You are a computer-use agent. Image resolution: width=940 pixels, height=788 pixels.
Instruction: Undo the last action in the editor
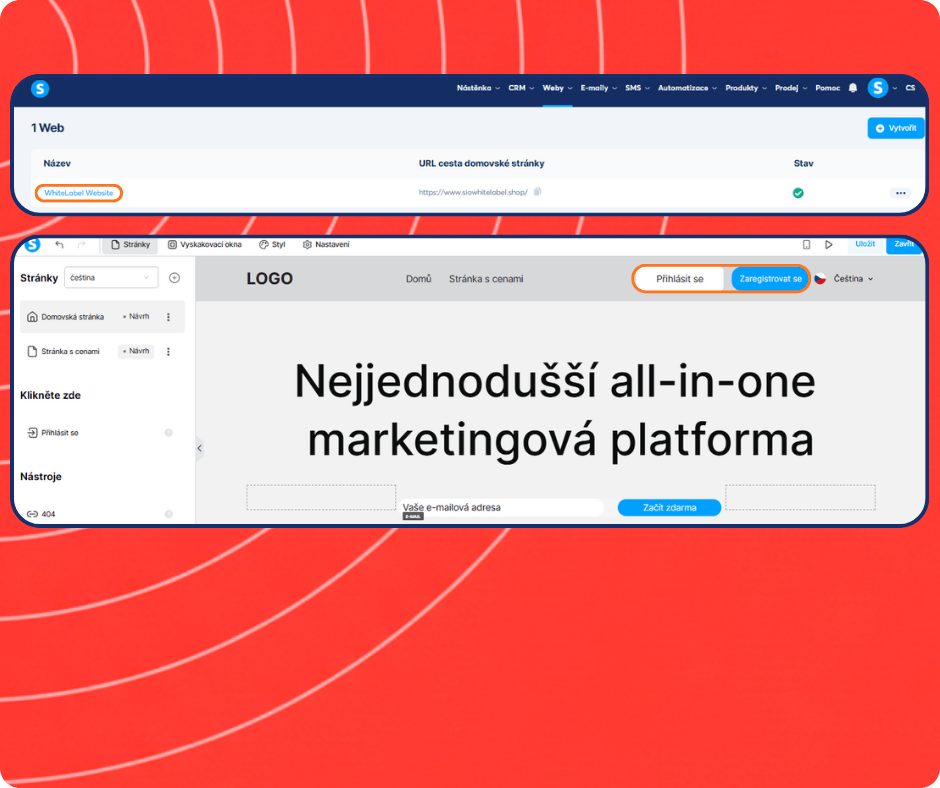coord(59,244)
